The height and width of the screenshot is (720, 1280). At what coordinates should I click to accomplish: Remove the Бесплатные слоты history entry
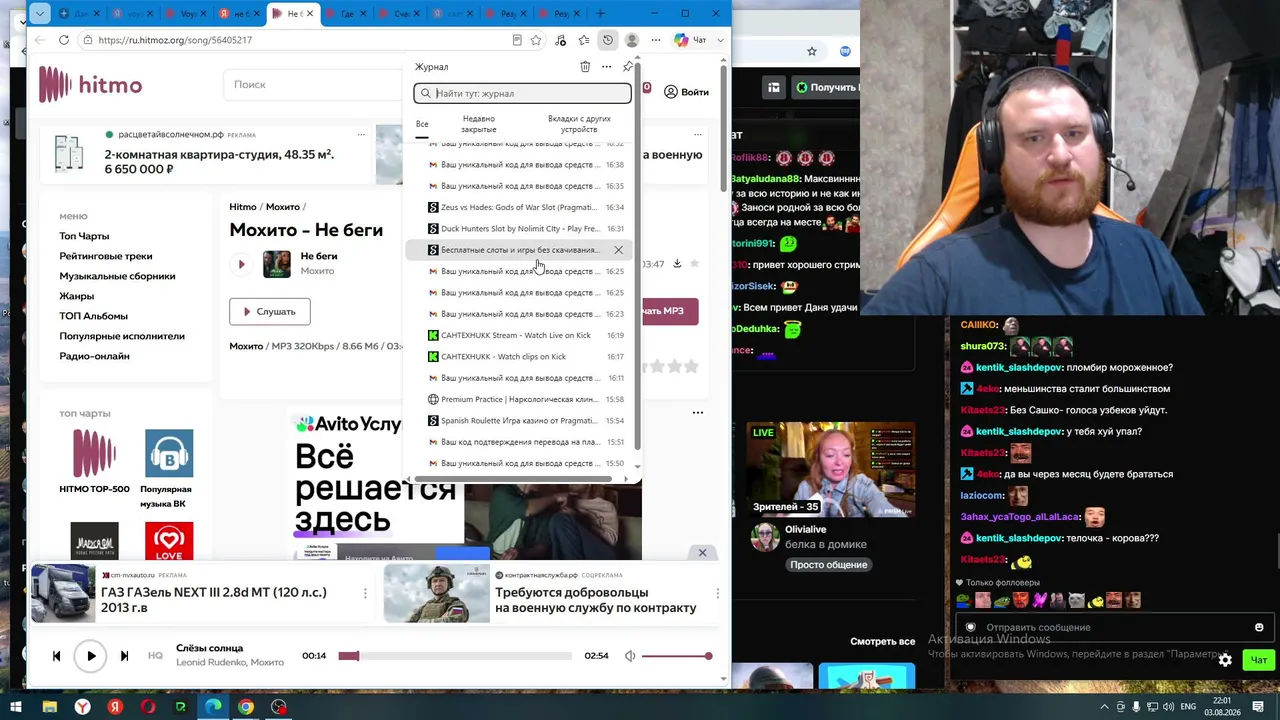pos(618,250)
